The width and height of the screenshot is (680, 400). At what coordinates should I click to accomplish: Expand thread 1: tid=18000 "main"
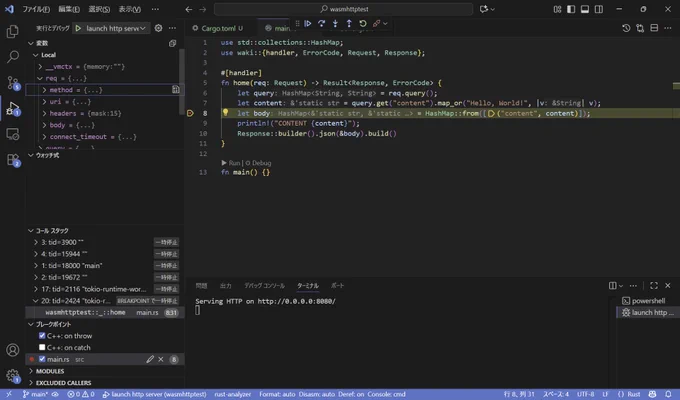click(x=36, y=266)
